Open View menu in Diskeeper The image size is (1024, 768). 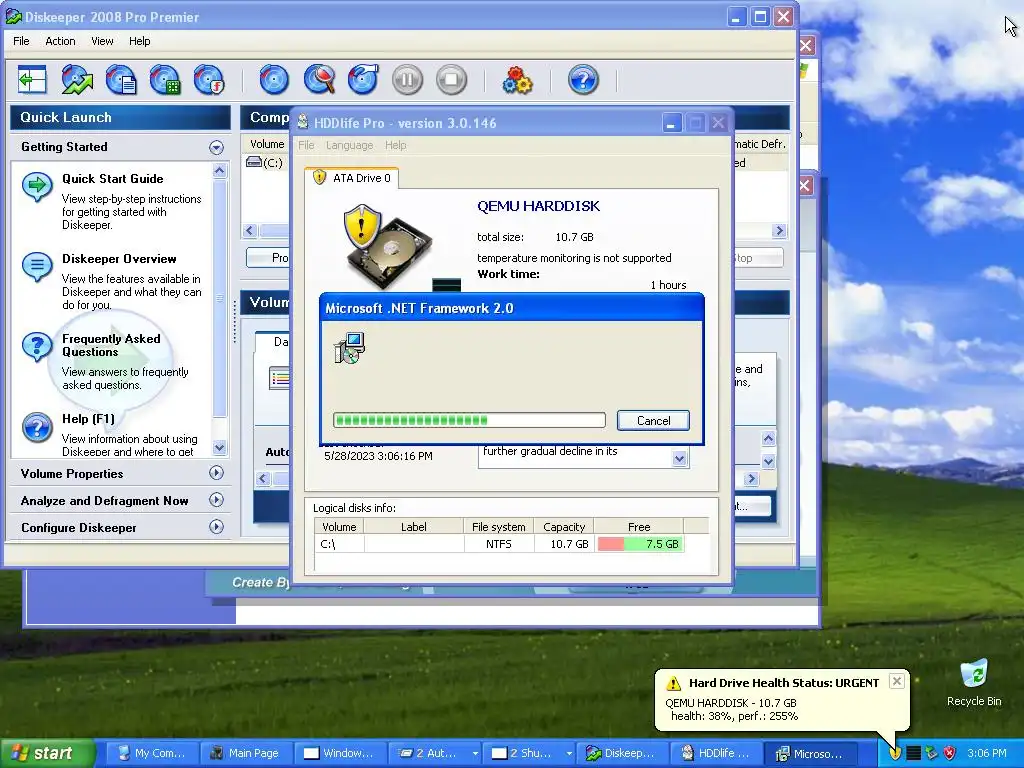(x=102, y=41)
